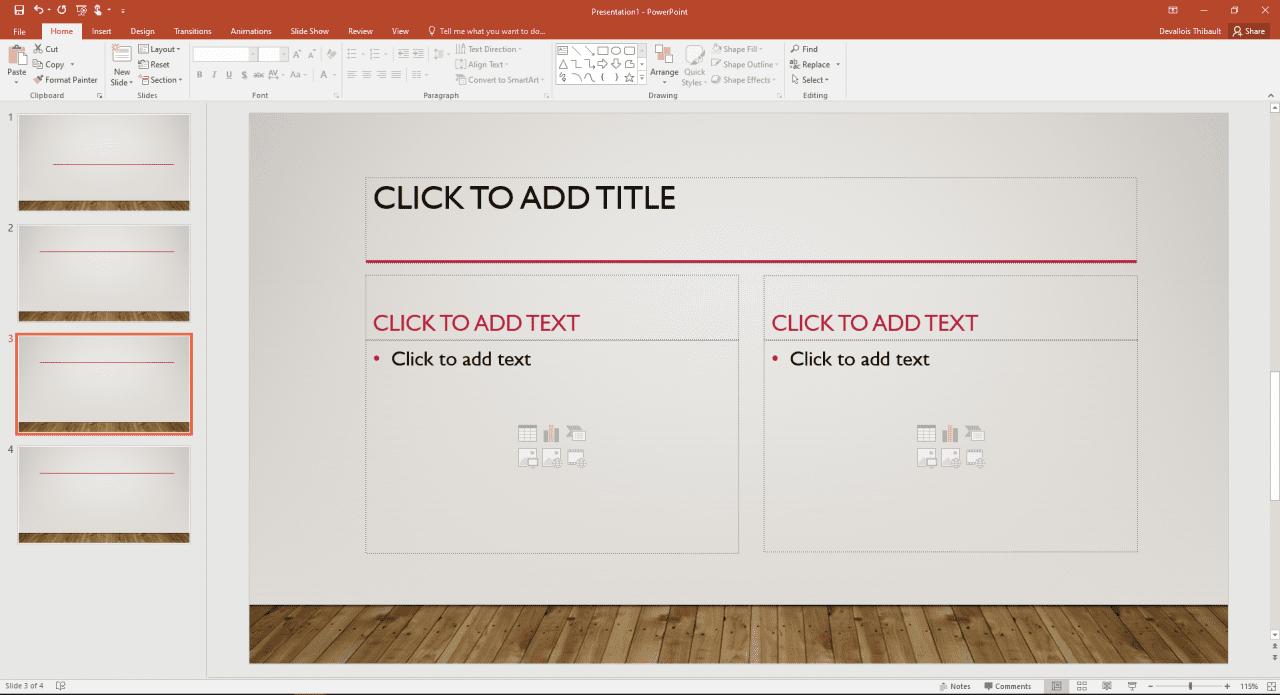The height and width of the screenshot is (695, 1280).
Task: Select slide 1 thumbnail in the slide panel
Action: (x=103, y=162)
